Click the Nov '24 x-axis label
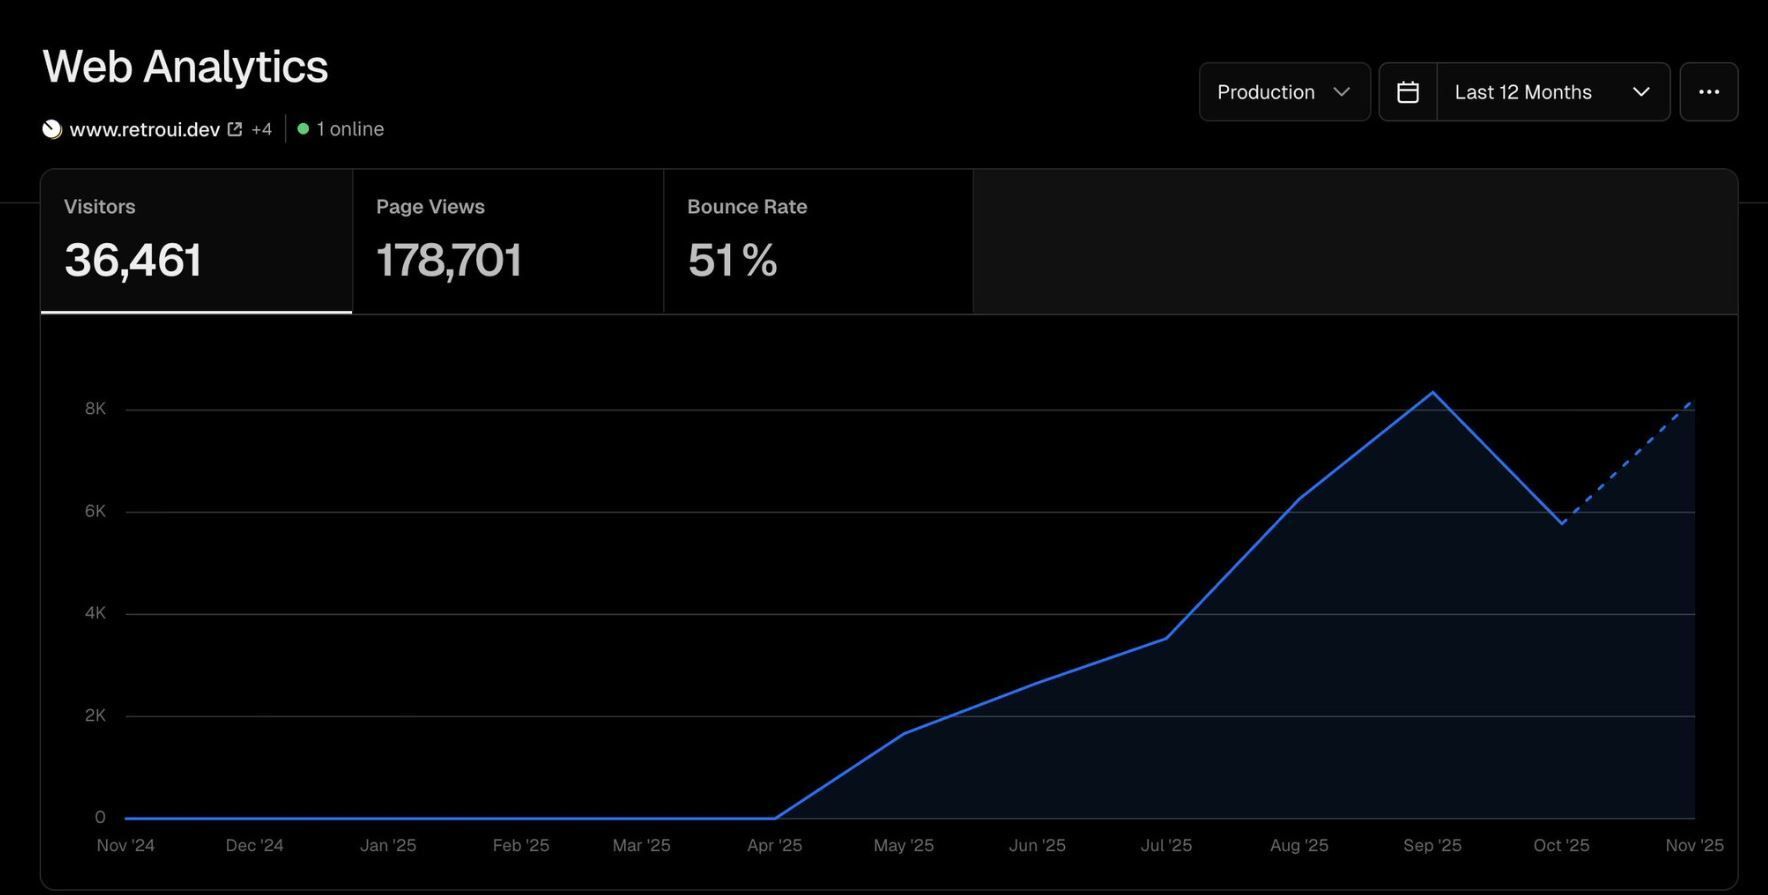Image resolution: width=1768 pixels, height=895 pixels. (x=126, y=845)
